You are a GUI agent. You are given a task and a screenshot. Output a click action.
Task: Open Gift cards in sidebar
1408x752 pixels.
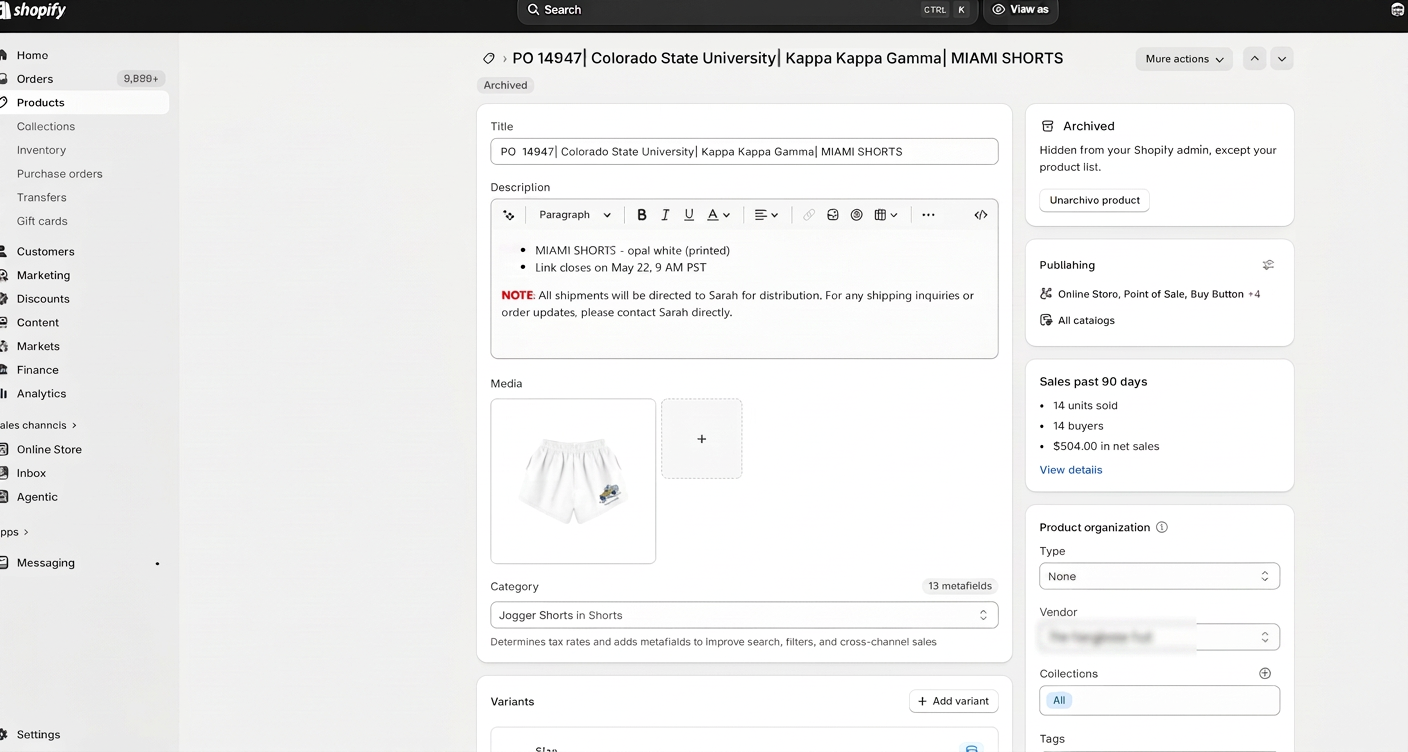[42, 221]
